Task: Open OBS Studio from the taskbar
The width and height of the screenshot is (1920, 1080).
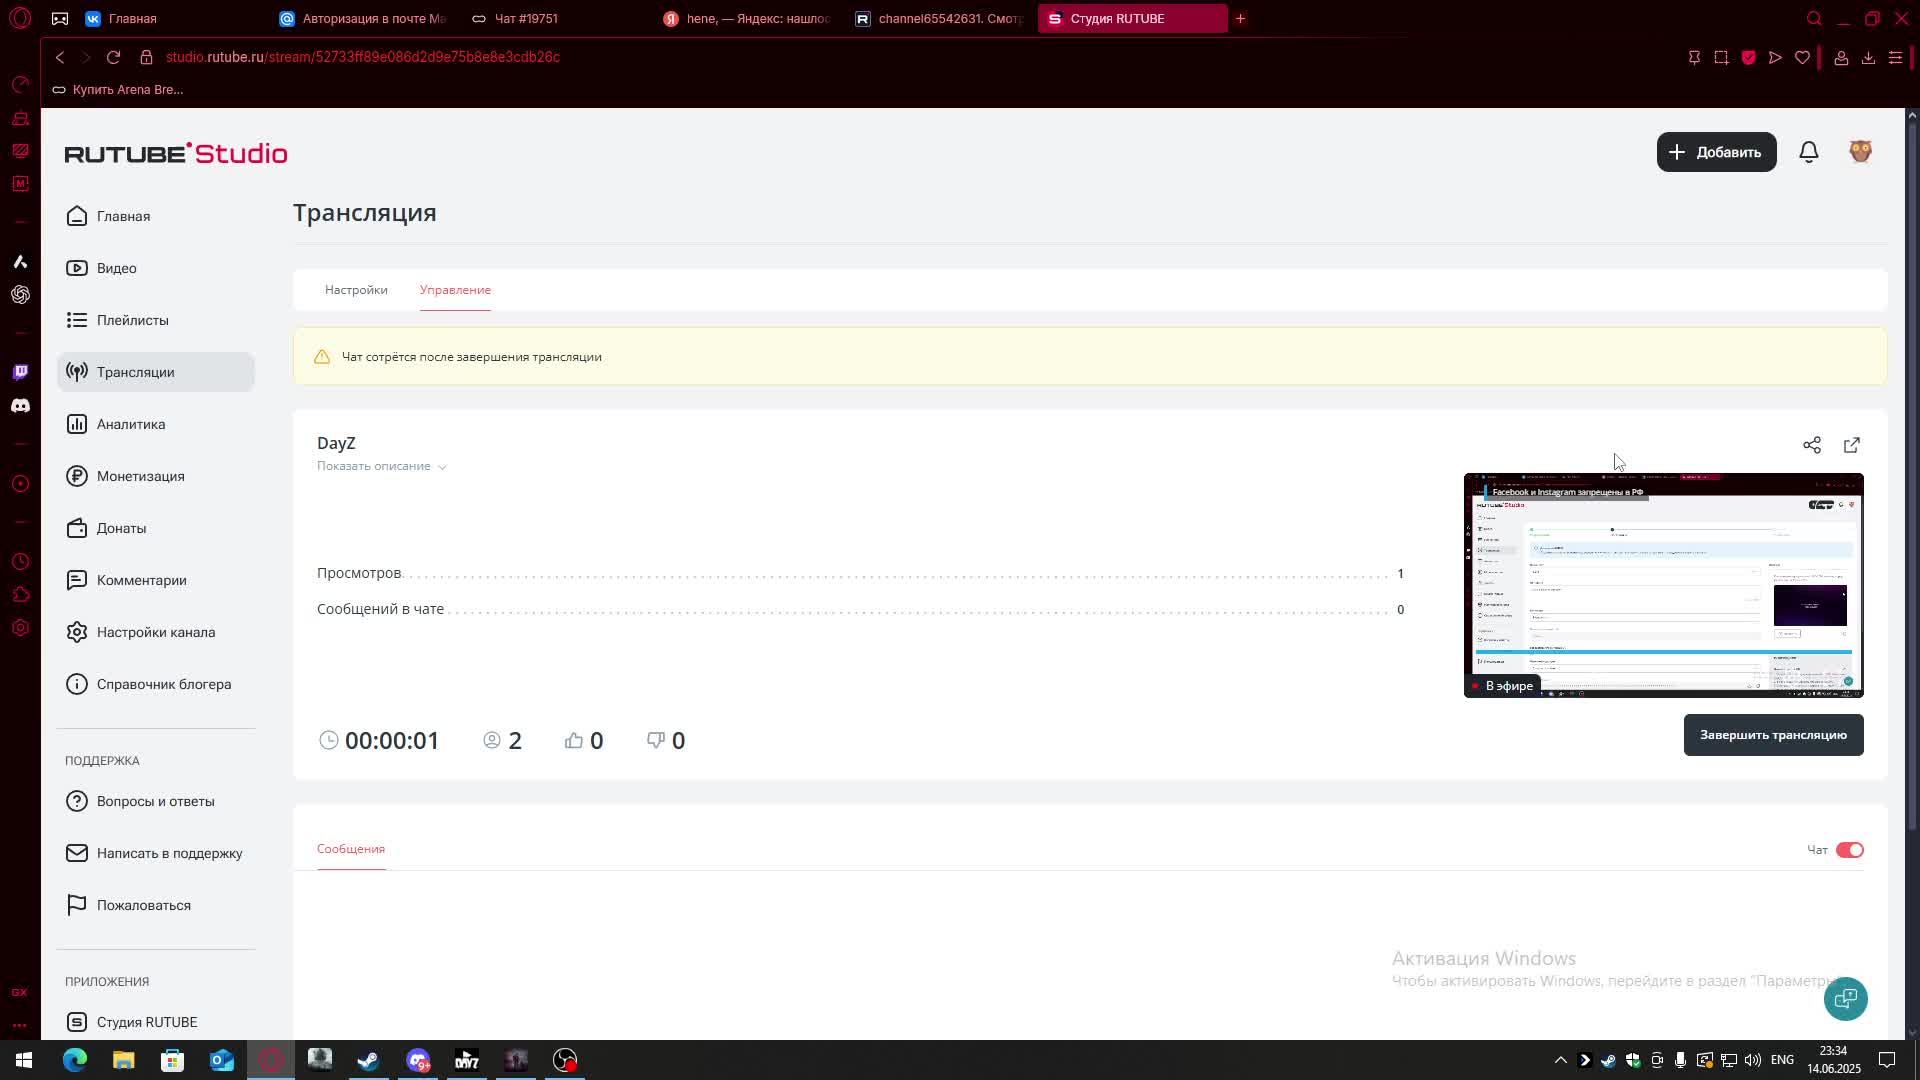Action: pyautogui.click(x=565, y=1060)
